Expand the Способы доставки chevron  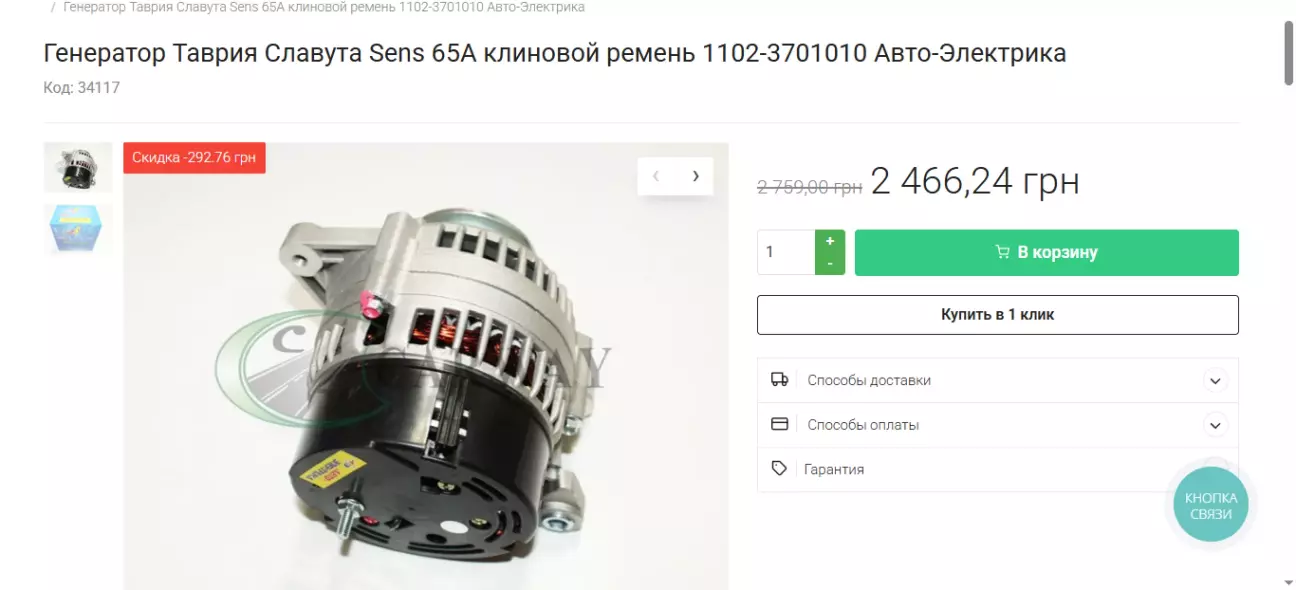coord(1215,380)
